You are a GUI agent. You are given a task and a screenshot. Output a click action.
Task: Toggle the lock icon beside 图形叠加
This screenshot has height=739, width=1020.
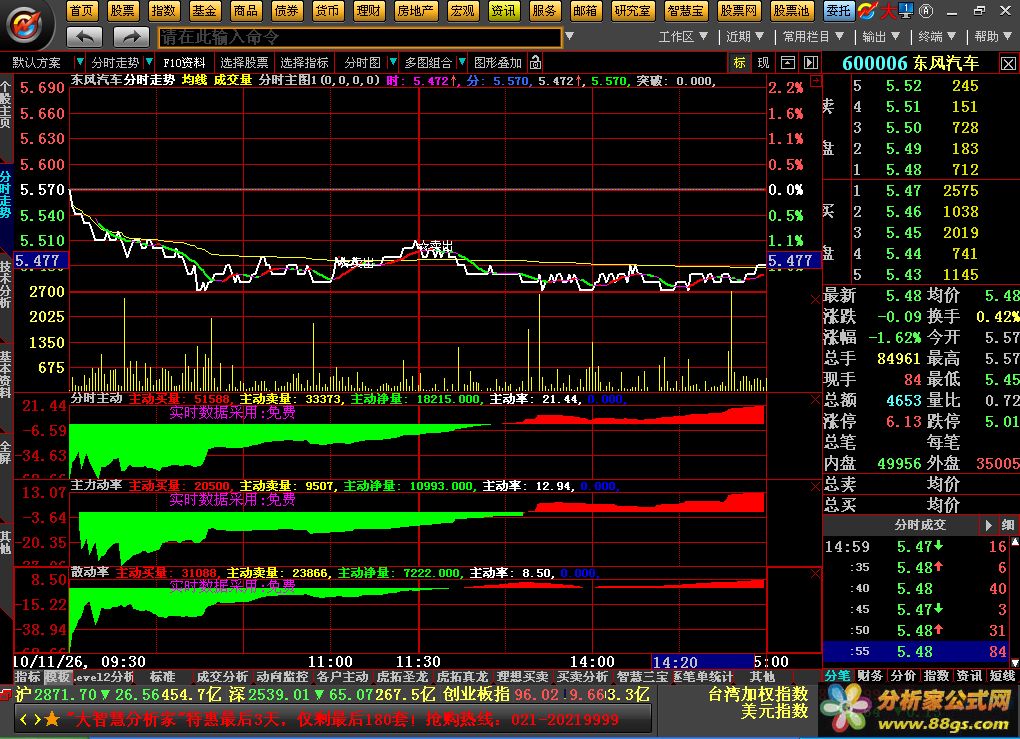coord(535,62)
